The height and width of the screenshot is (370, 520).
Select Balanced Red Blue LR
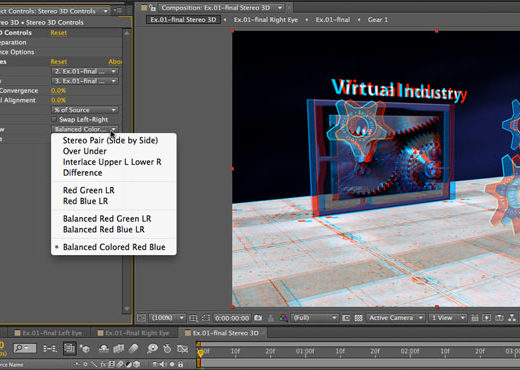pos(104,230)
